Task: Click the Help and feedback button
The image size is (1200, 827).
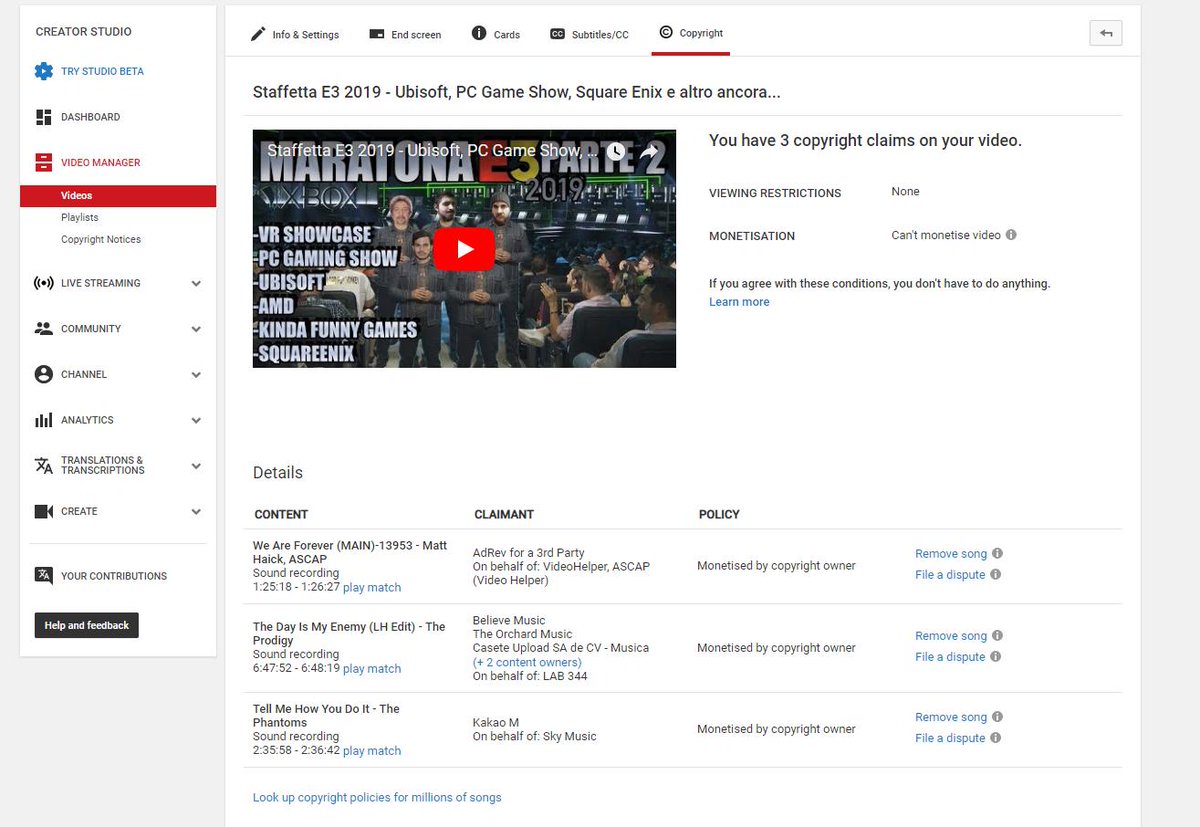Action: pyautogui.click(x=87, y=625)
